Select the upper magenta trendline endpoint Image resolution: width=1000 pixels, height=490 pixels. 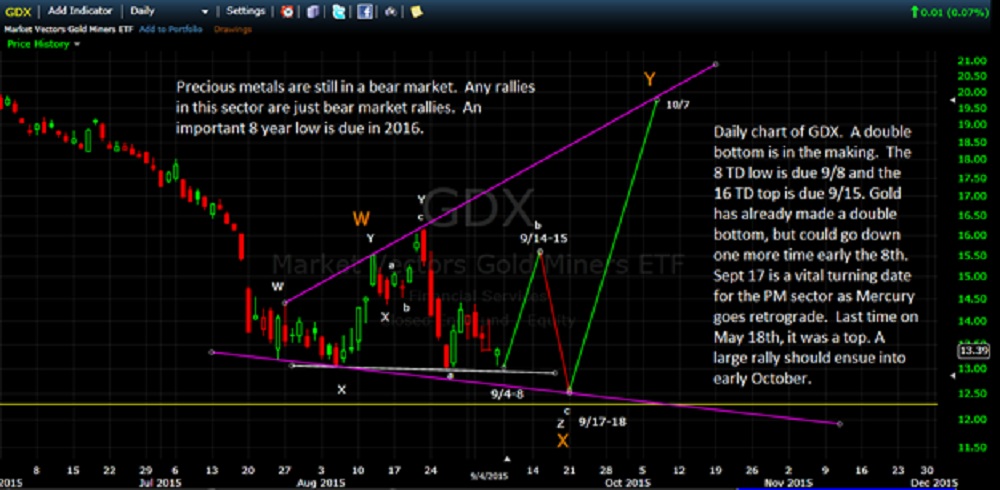716,65
